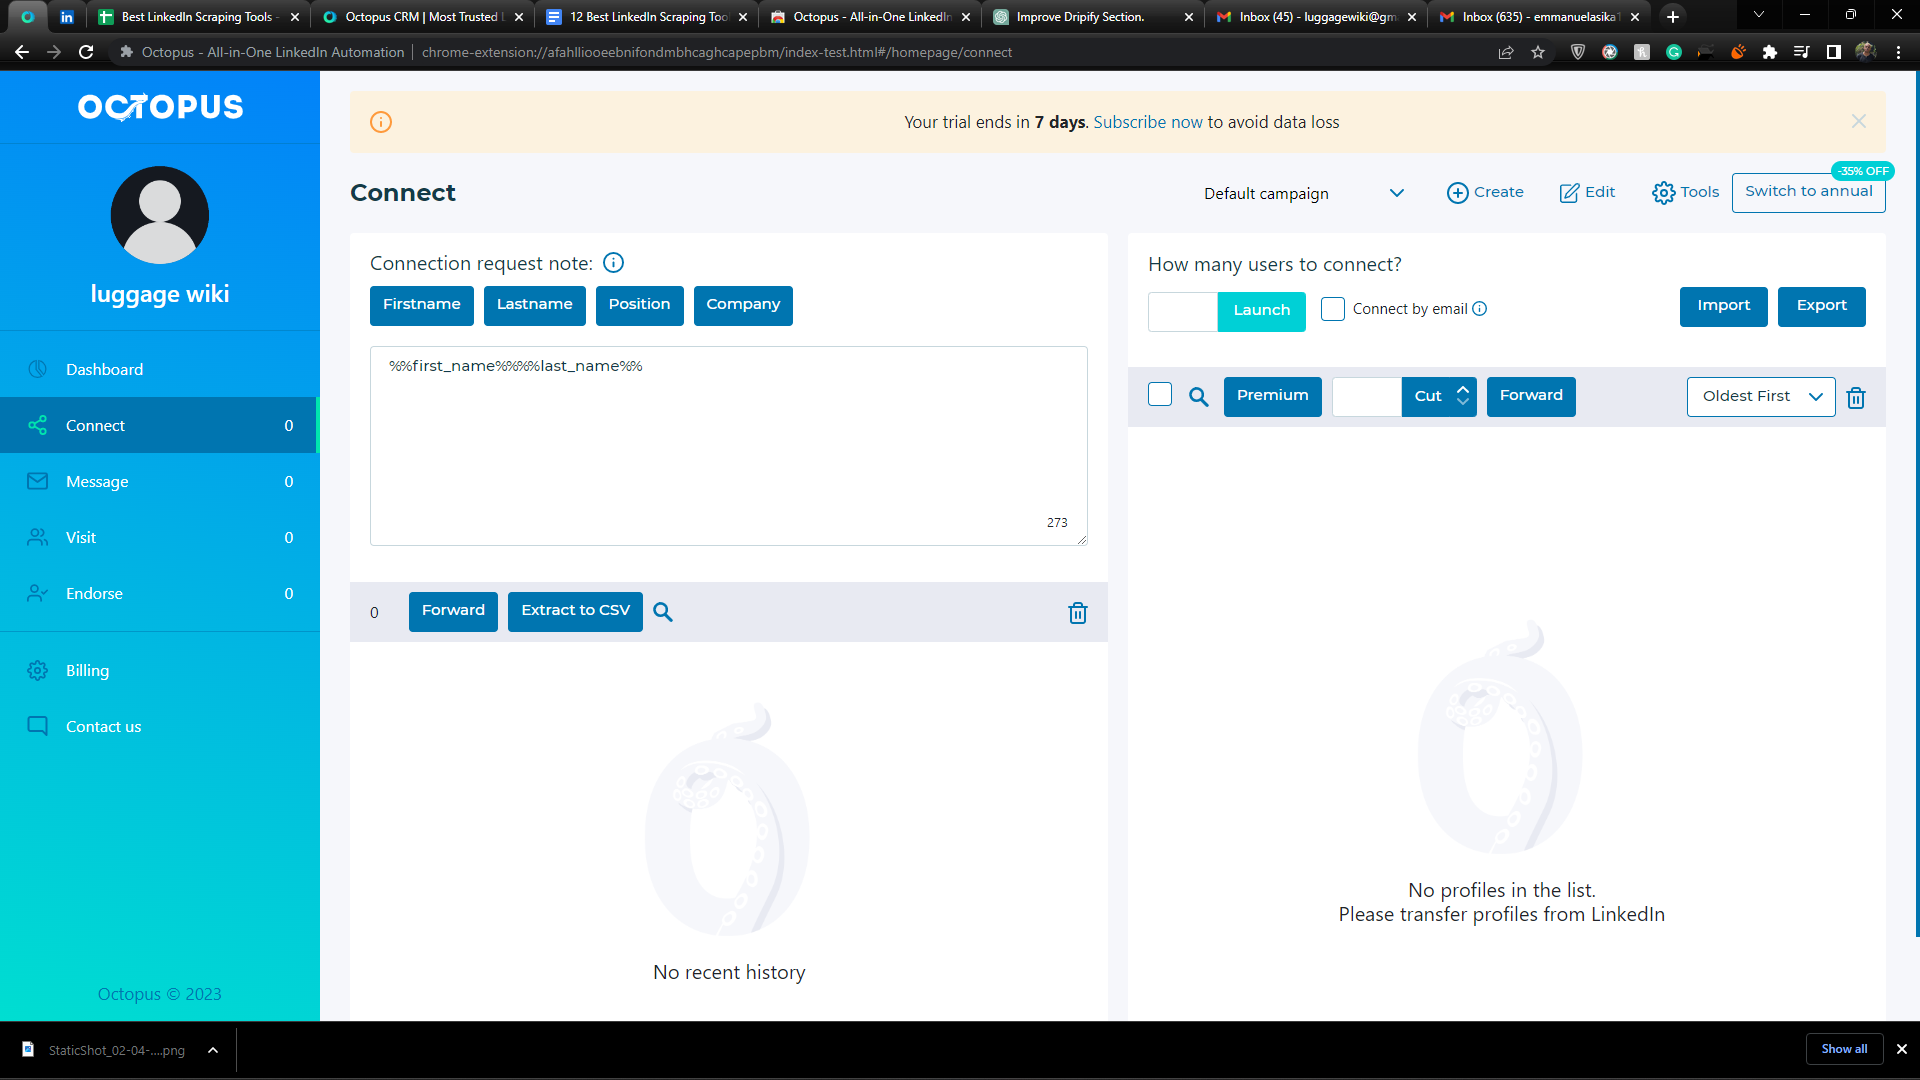
Task: Click the number field before Cut
Action: 1367,397
